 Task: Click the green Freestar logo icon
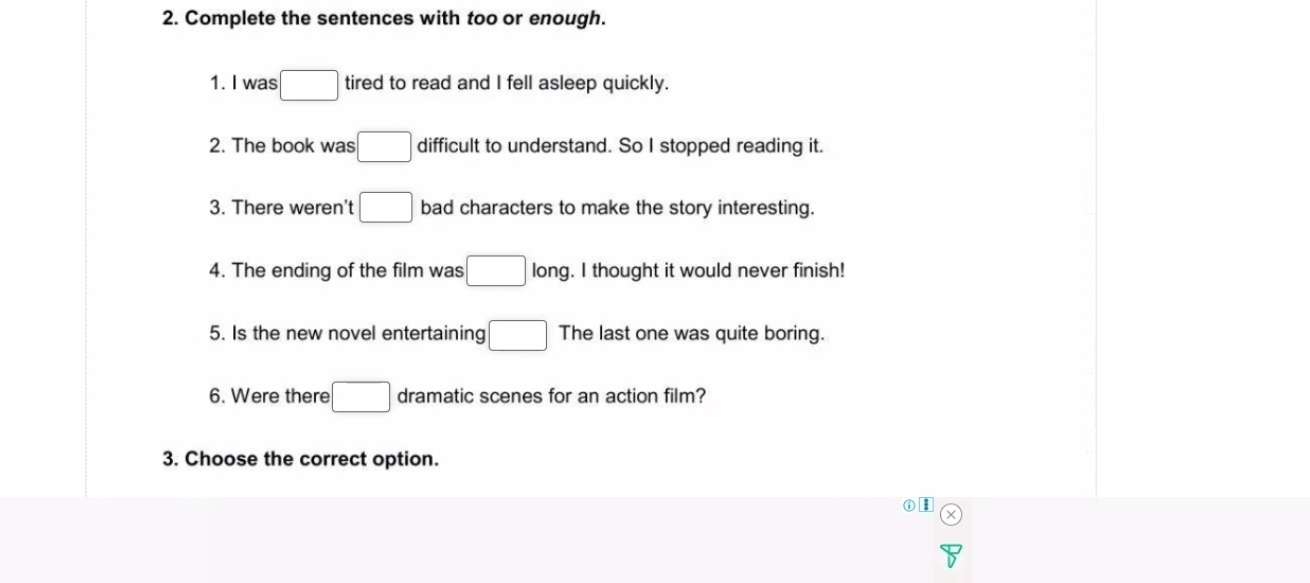[x=952, y=555]
